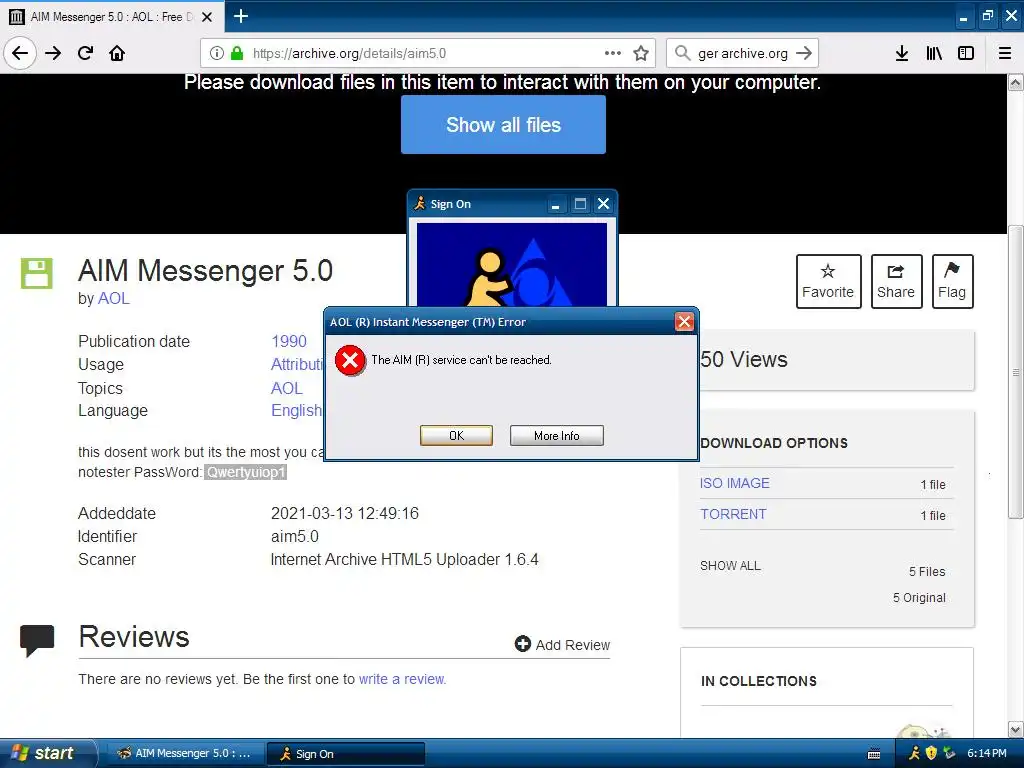Click the Reviews speech bubble icon
Screen dimensions: 1024x768
(x=37, y=640)
